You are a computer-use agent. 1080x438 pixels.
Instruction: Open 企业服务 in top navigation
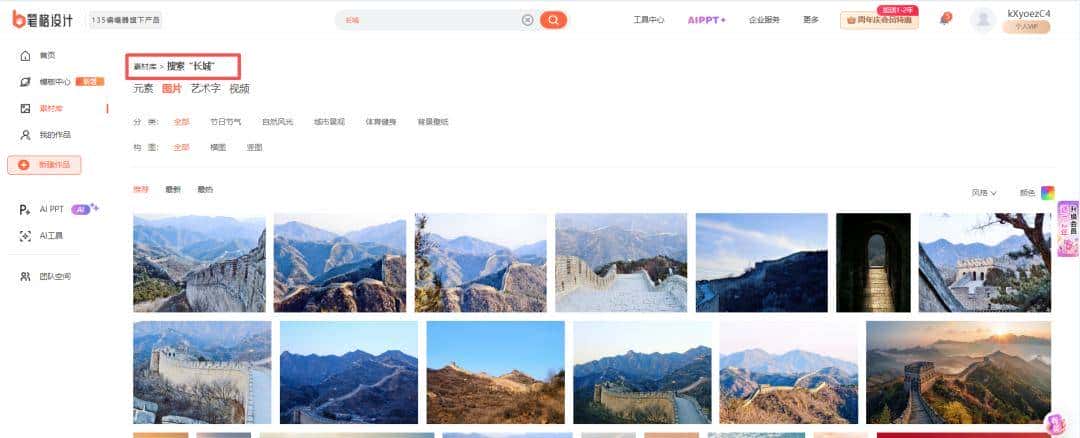(765, 20)
